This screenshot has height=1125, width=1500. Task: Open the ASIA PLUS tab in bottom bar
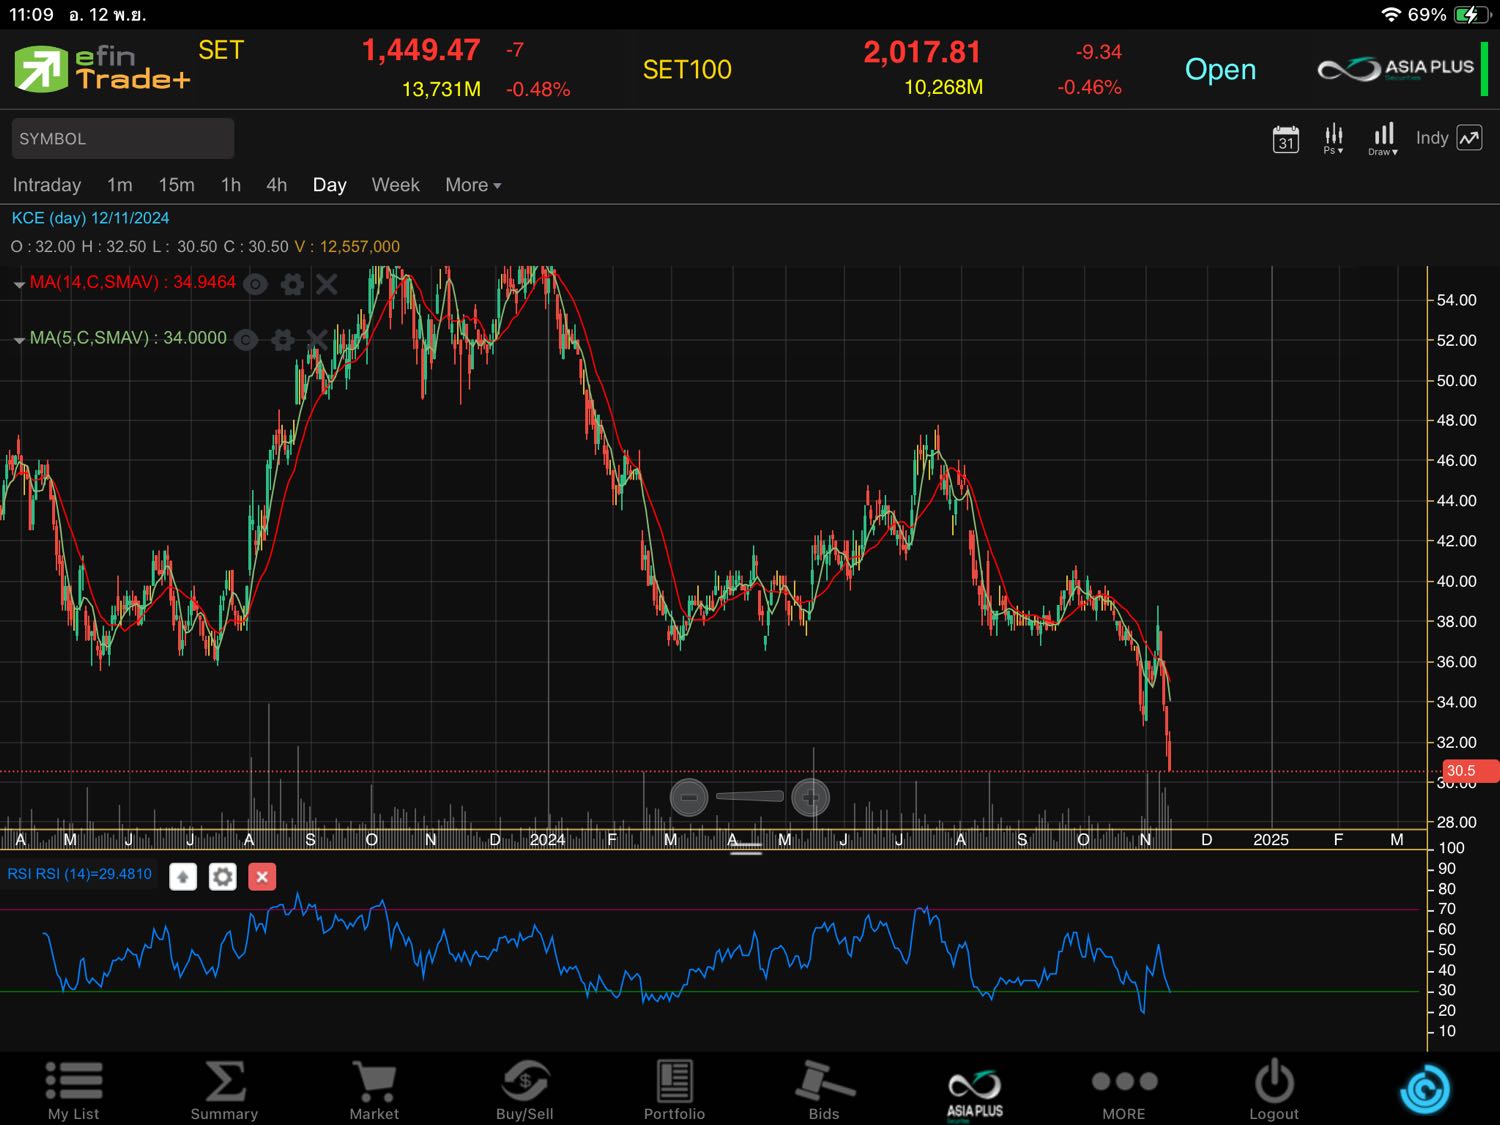[975, 1093]
